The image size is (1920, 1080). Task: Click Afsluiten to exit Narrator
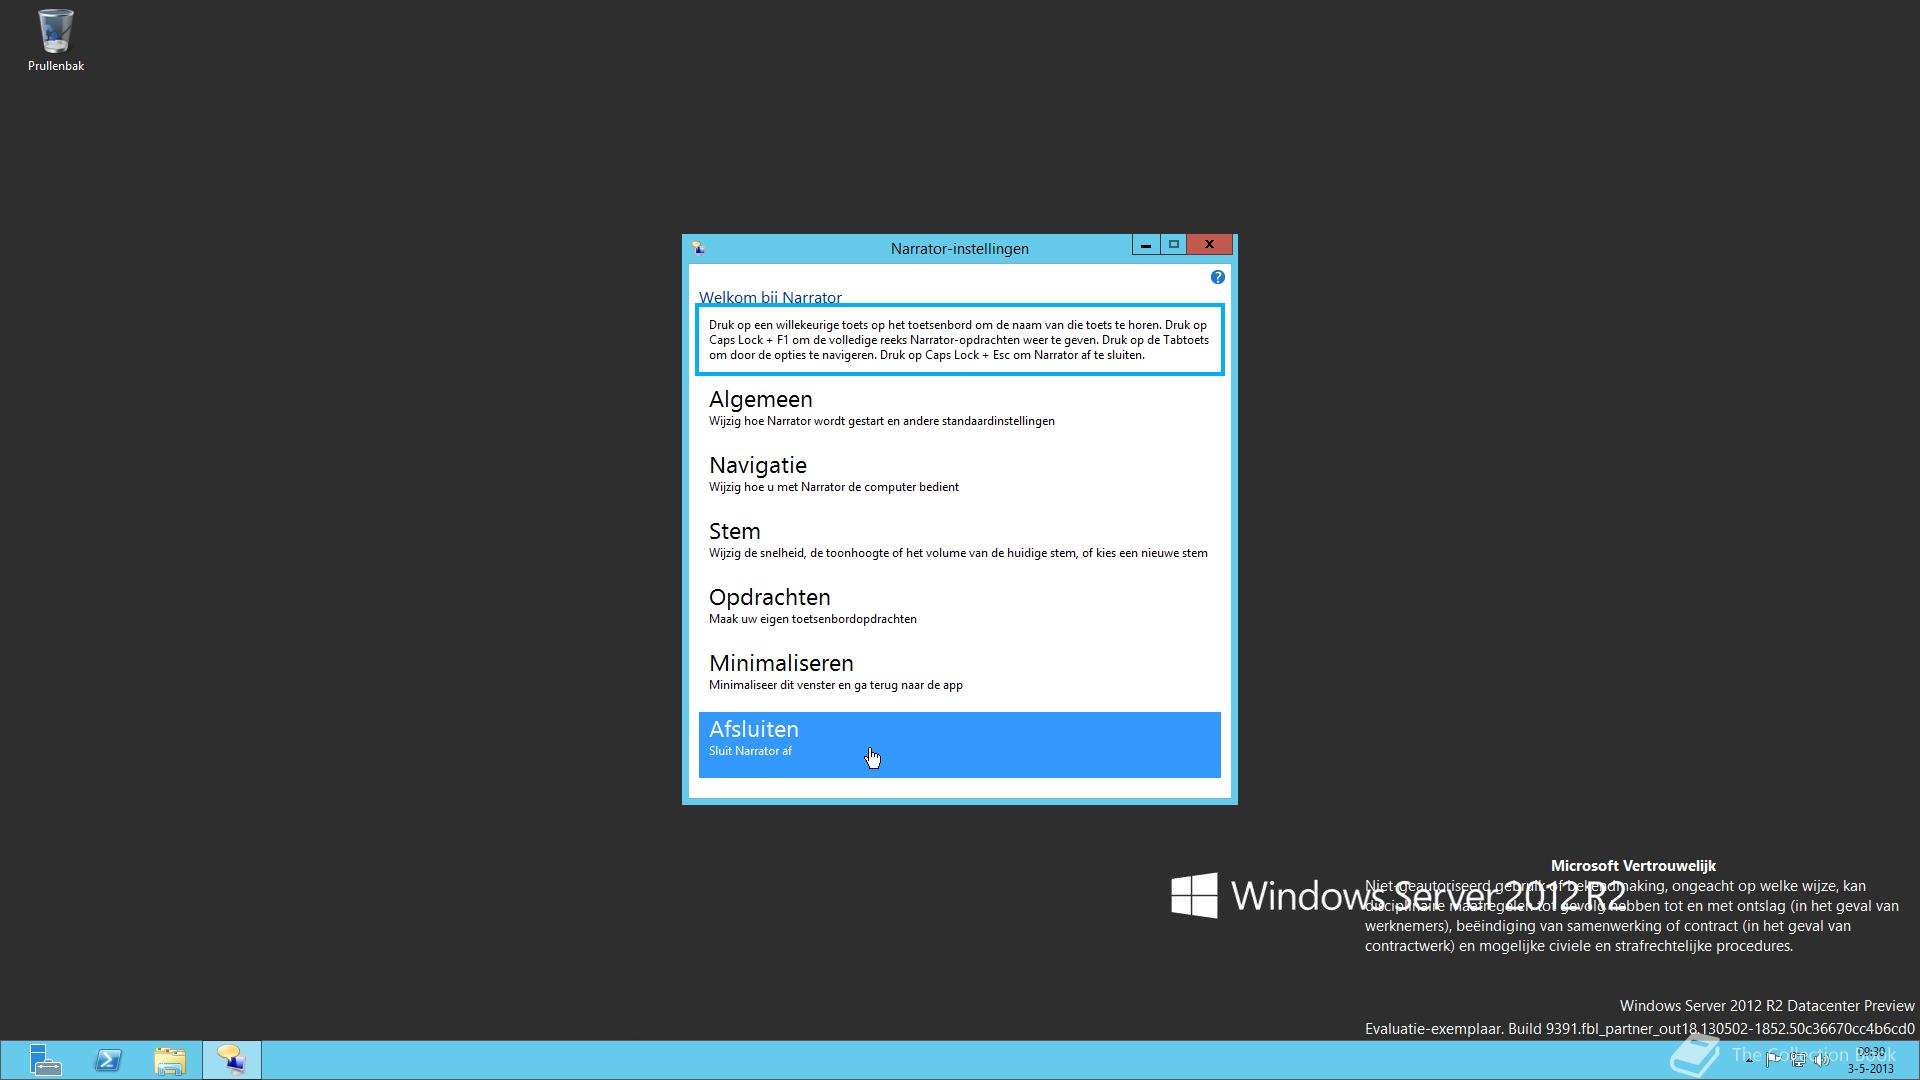pyautogui.click(x=960, y=744)
